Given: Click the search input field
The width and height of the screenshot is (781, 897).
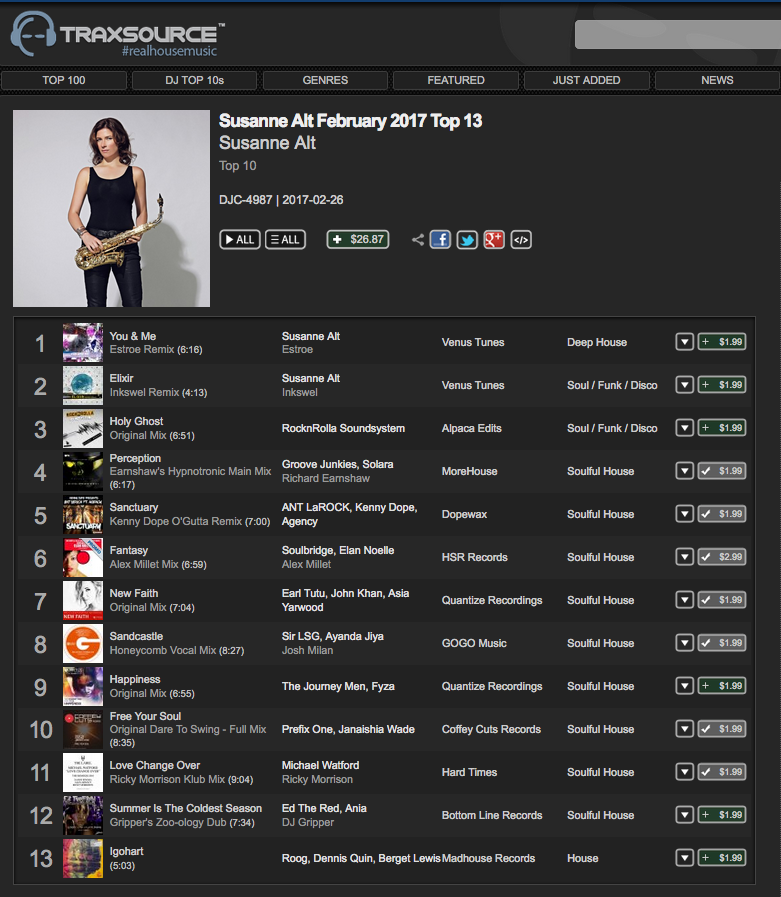Looking at the screenshot, I should [678, 34].
